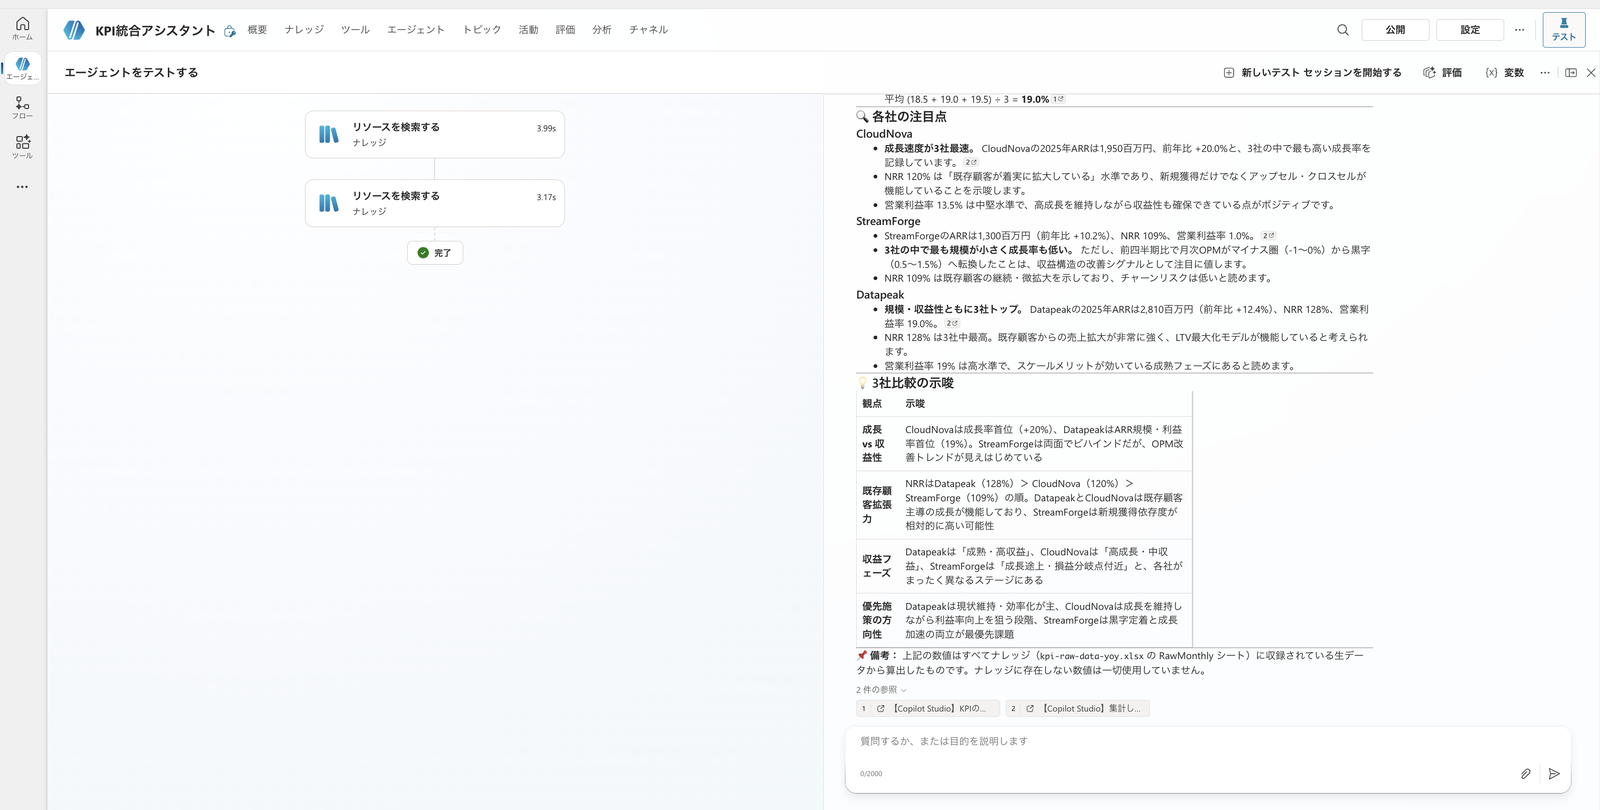
Task: Switch to the エージェント tab
Action: (416, 30)
